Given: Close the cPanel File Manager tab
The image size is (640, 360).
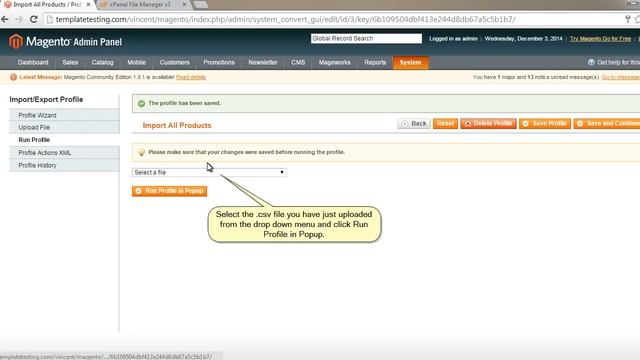Looking at the screenshot, I should click(184, 4).
